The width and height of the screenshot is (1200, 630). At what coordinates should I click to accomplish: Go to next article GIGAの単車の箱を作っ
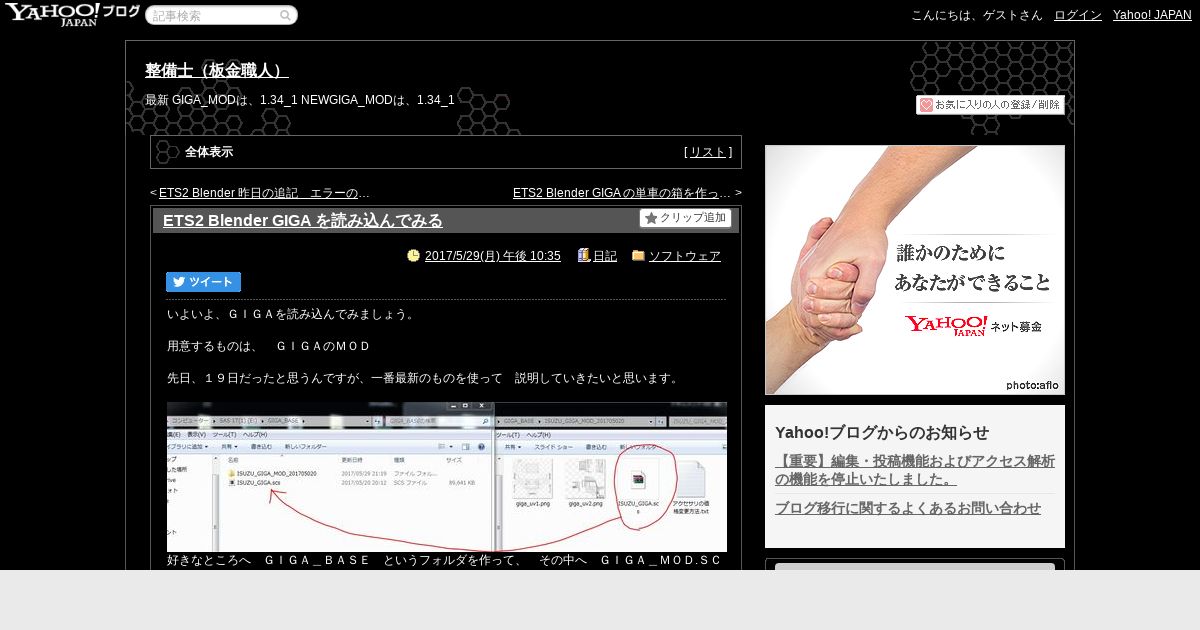622,193
